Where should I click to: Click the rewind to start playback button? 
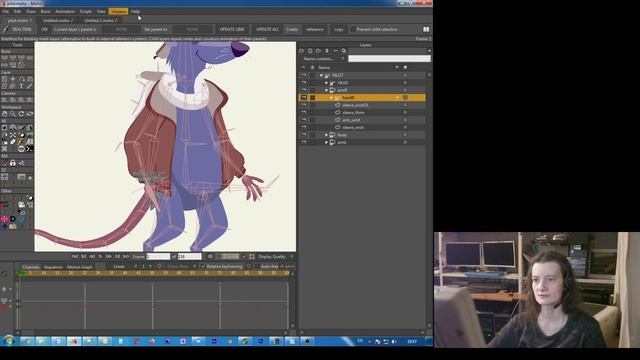[x=75, y=256]
